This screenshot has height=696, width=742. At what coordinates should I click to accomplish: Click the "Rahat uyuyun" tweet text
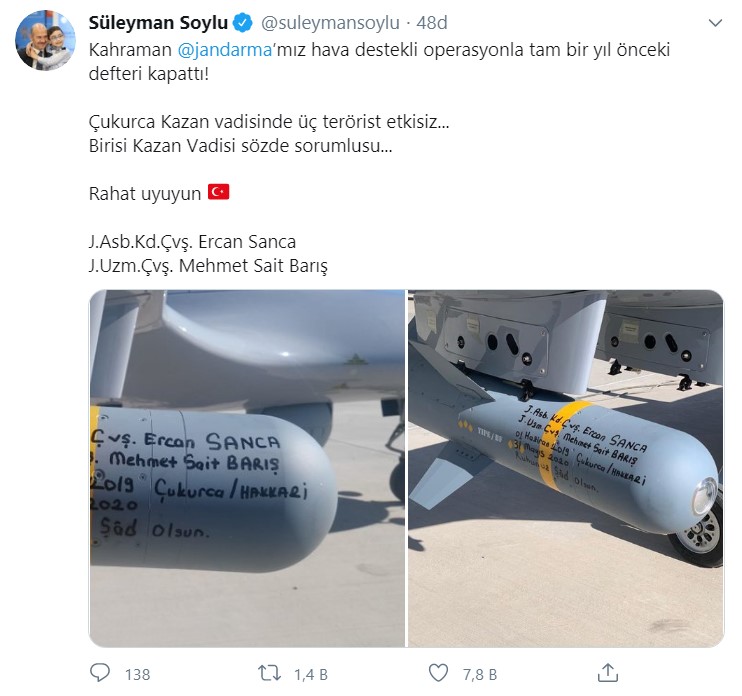pos(145,193)
